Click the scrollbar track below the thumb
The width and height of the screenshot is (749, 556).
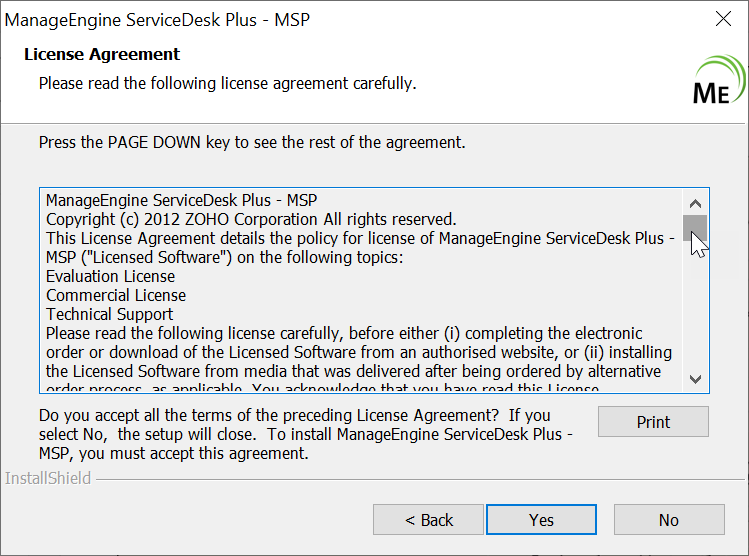coord(696,310)
